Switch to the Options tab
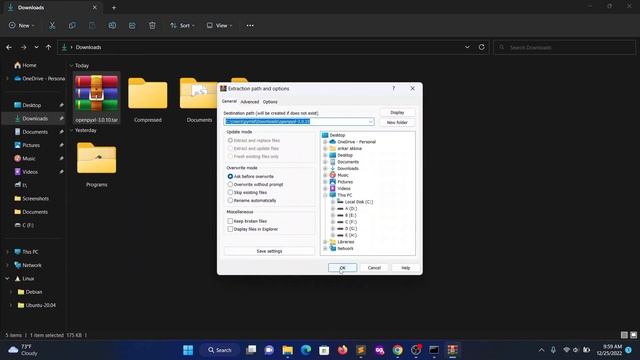 (270, 102)
